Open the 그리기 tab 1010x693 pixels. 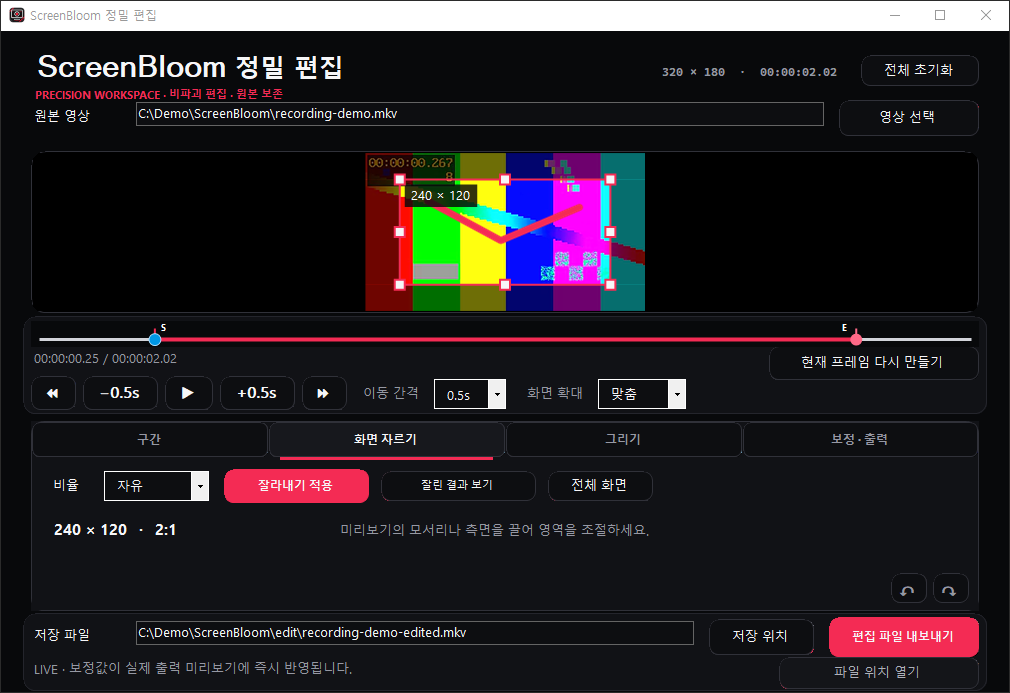pos(623,439)
